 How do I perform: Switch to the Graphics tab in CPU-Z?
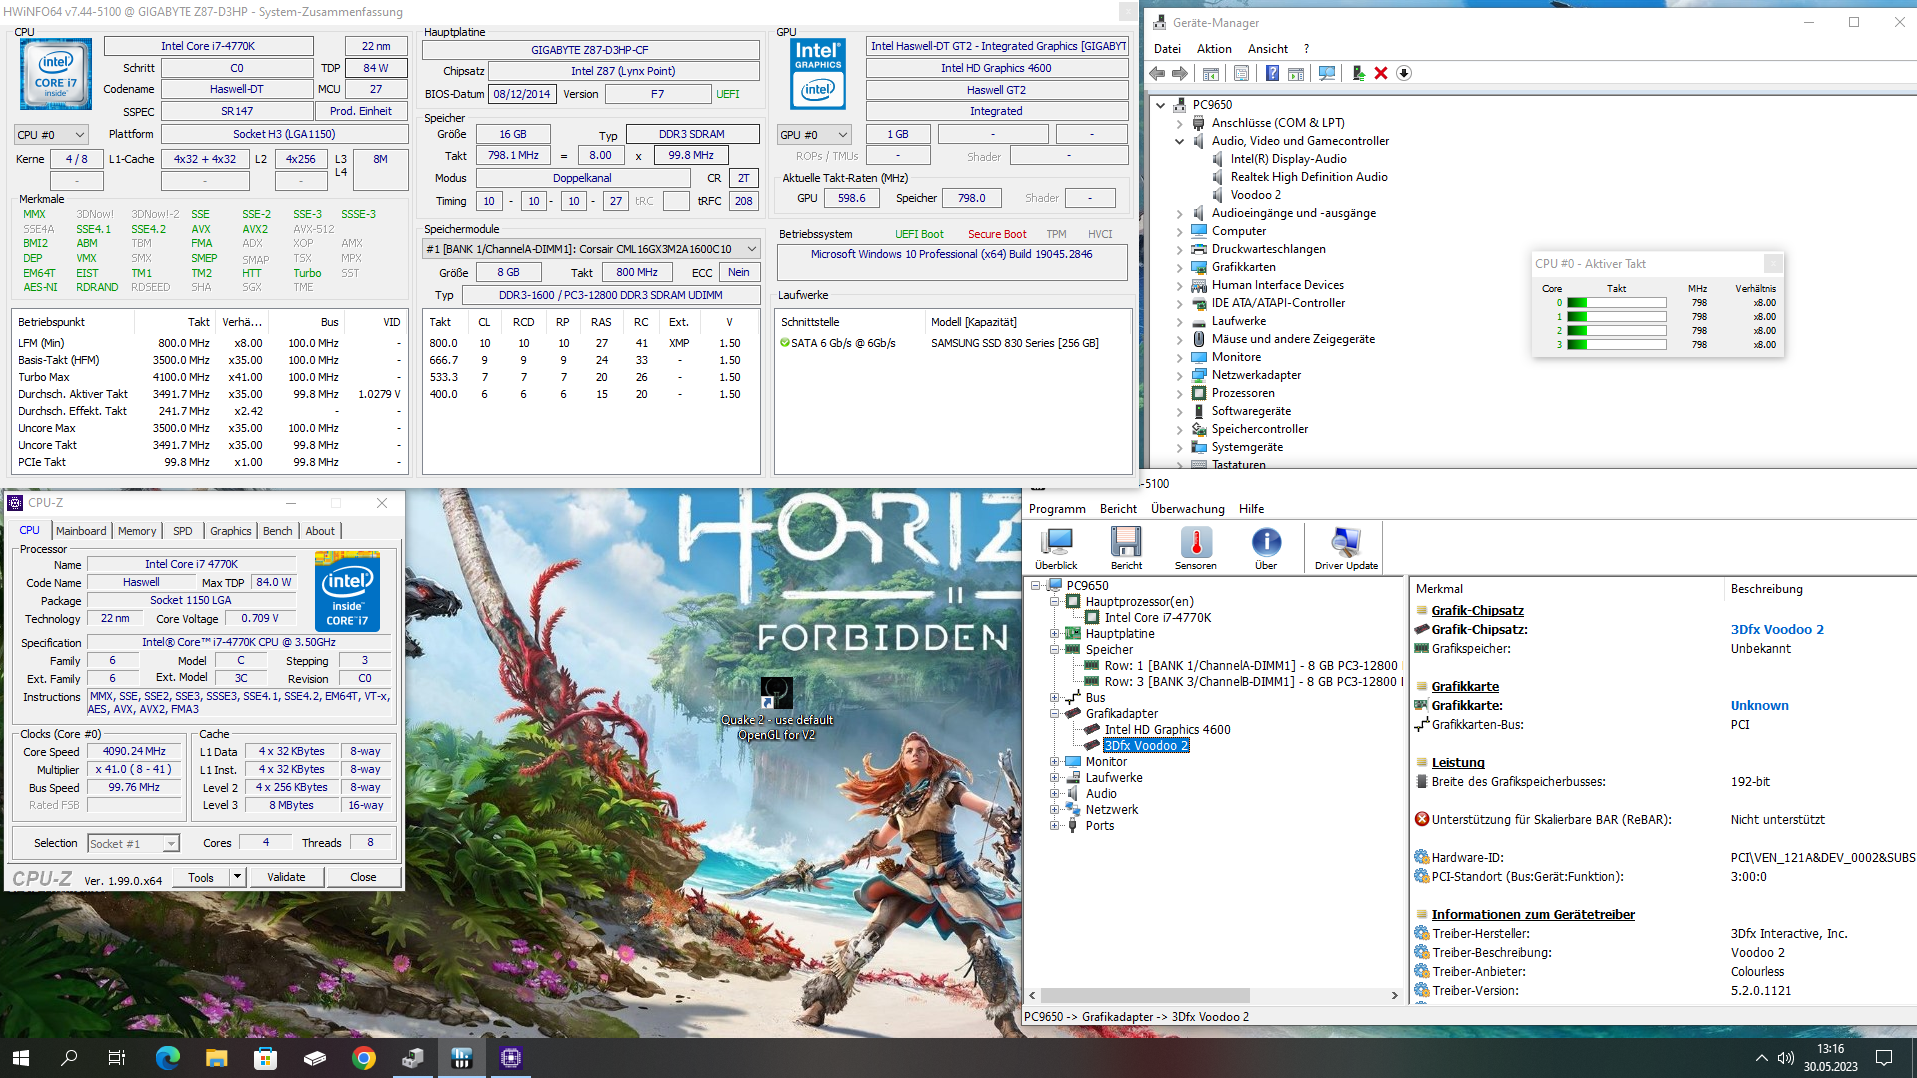[x=231, y=531]
